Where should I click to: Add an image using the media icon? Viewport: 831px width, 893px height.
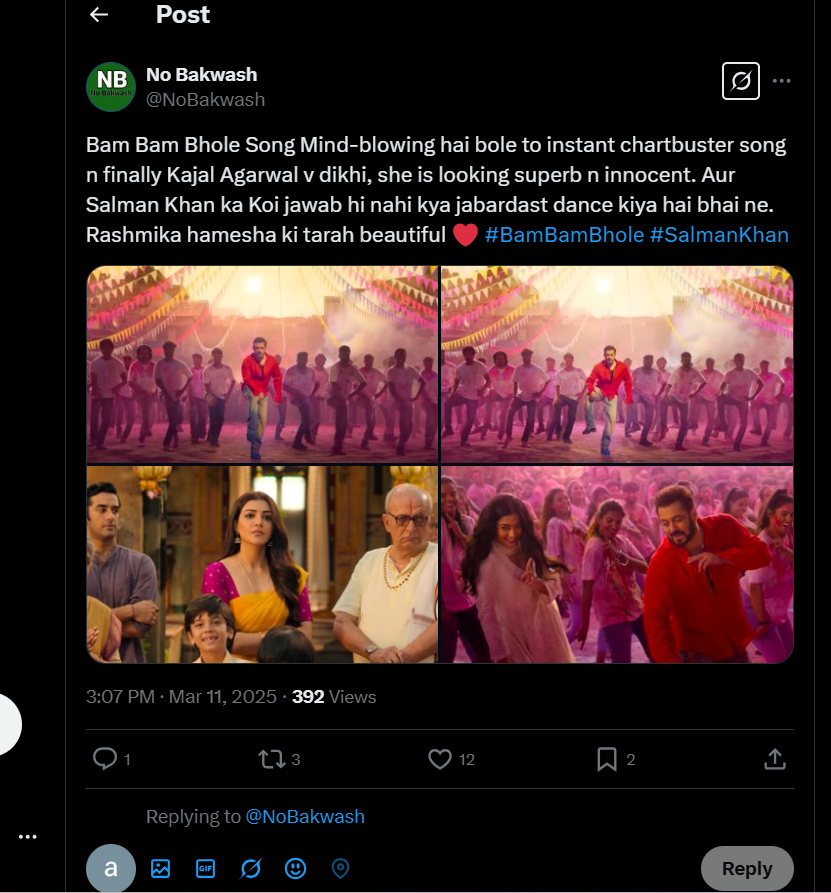click(x=160, y=868)
